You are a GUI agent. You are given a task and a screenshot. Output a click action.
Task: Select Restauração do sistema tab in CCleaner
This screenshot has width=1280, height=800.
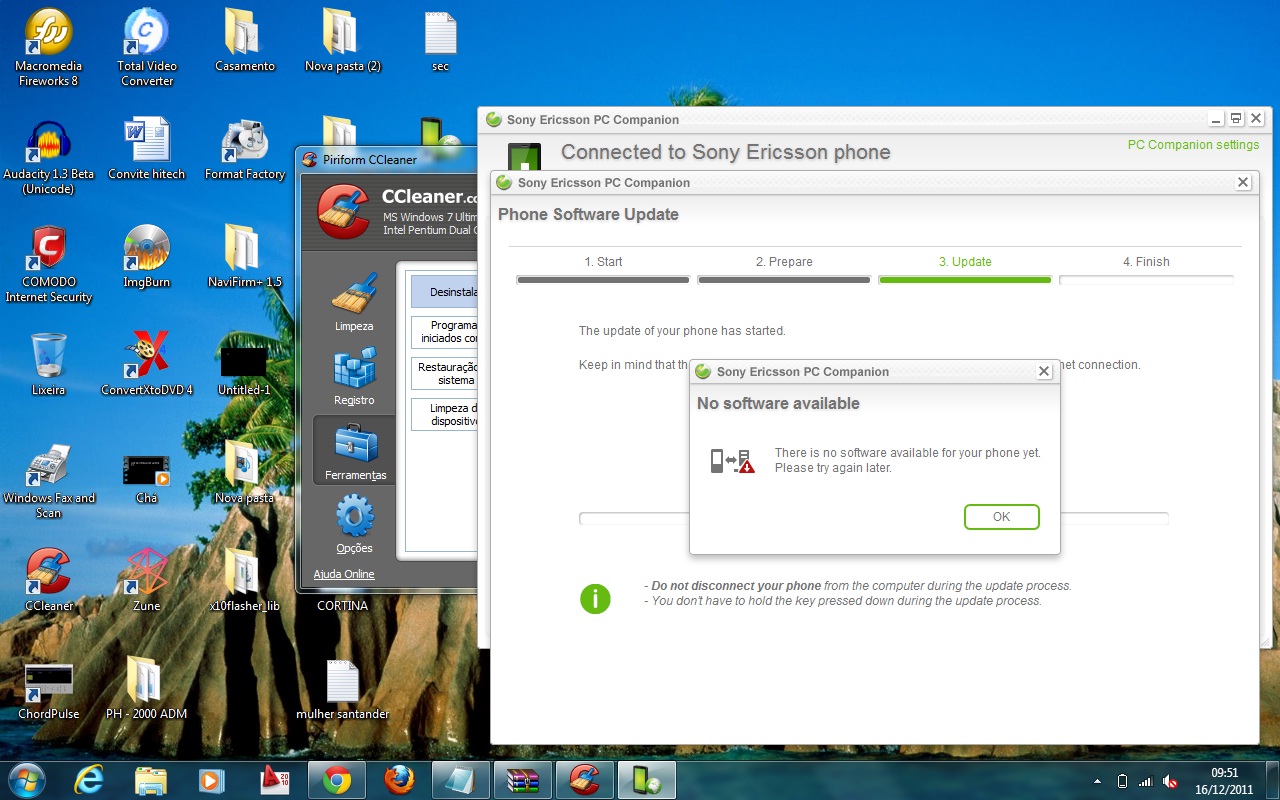point(444,373)
